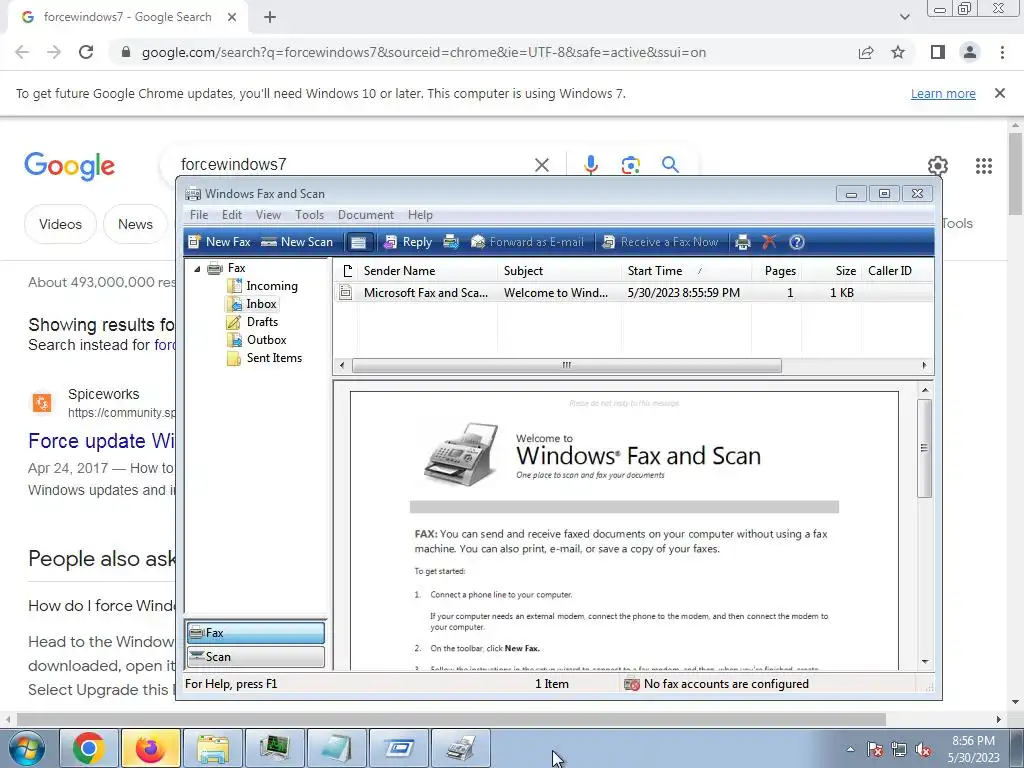Click right arrow of message list scrollbar
Viewport: 1024px width, 768px height.
tap(924, 366)
